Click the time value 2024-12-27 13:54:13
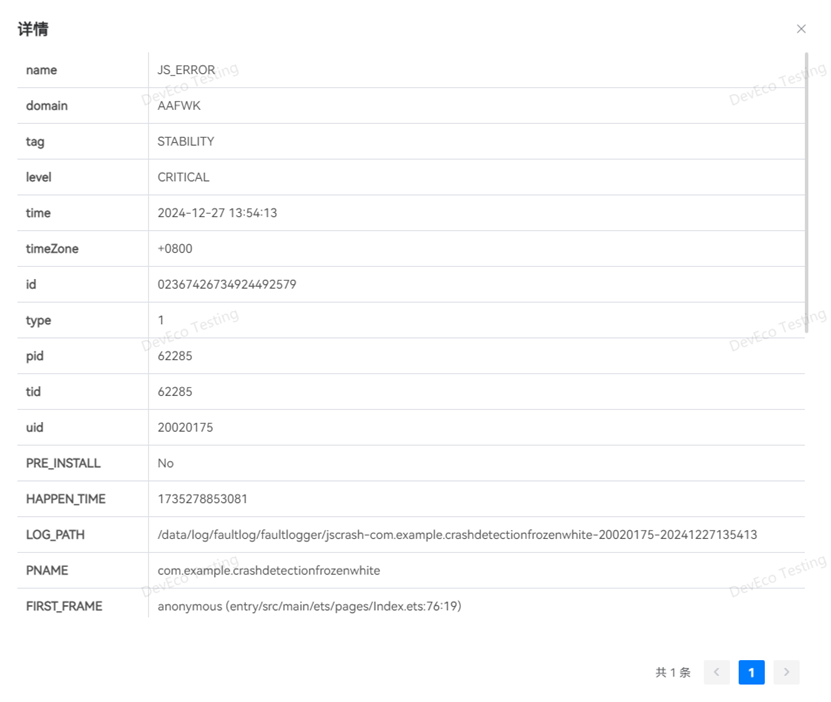The image size is (831, 702). pyautogui.click(x=217, y=213)
